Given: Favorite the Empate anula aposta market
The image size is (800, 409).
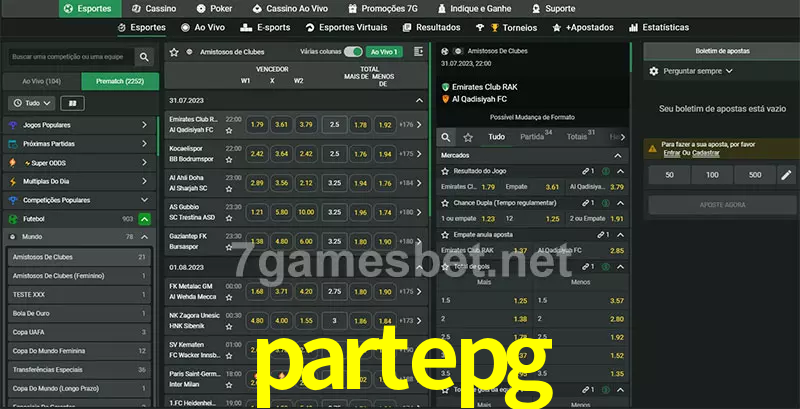Looking at the screenshot, I should pos(445,235).
